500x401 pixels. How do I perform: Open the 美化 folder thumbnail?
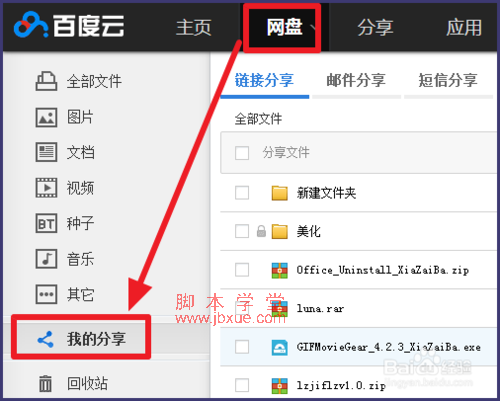tap(280, 231)
